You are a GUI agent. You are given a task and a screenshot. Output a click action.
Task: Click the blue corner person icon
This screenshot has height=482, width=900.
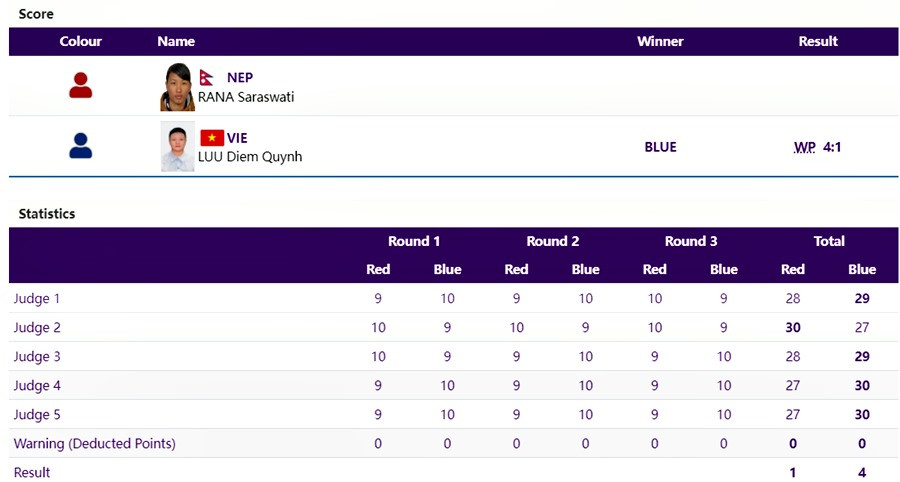(81, 146)
